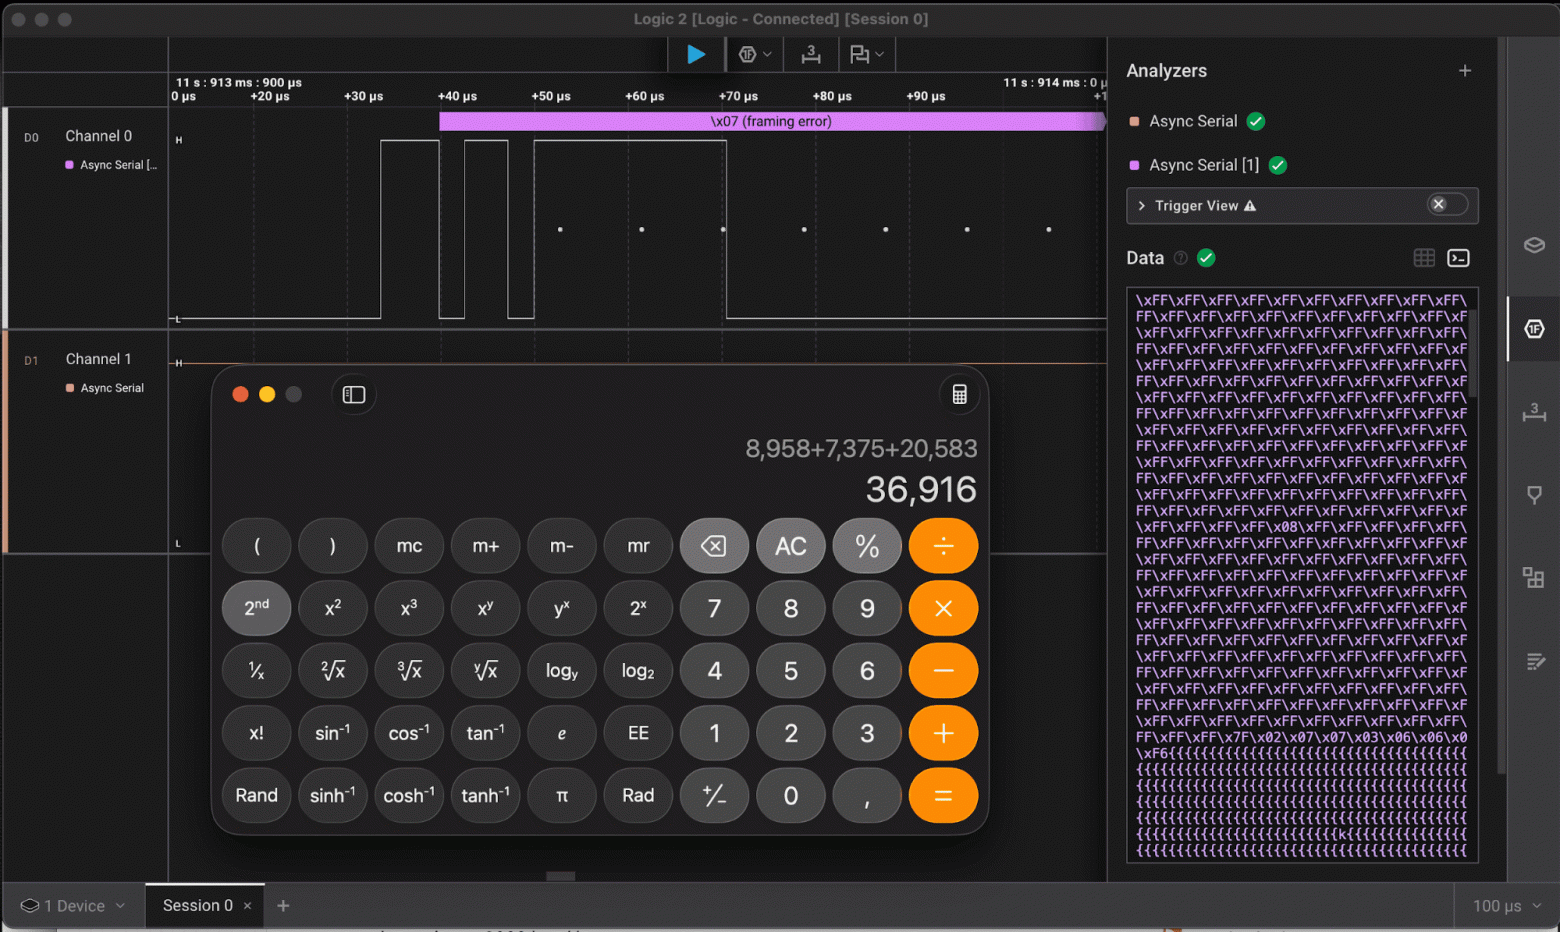Click the purple color swatch for Async Serial [1]
This screenshot has width=1560, height=932.
[x=1134, y=165]
